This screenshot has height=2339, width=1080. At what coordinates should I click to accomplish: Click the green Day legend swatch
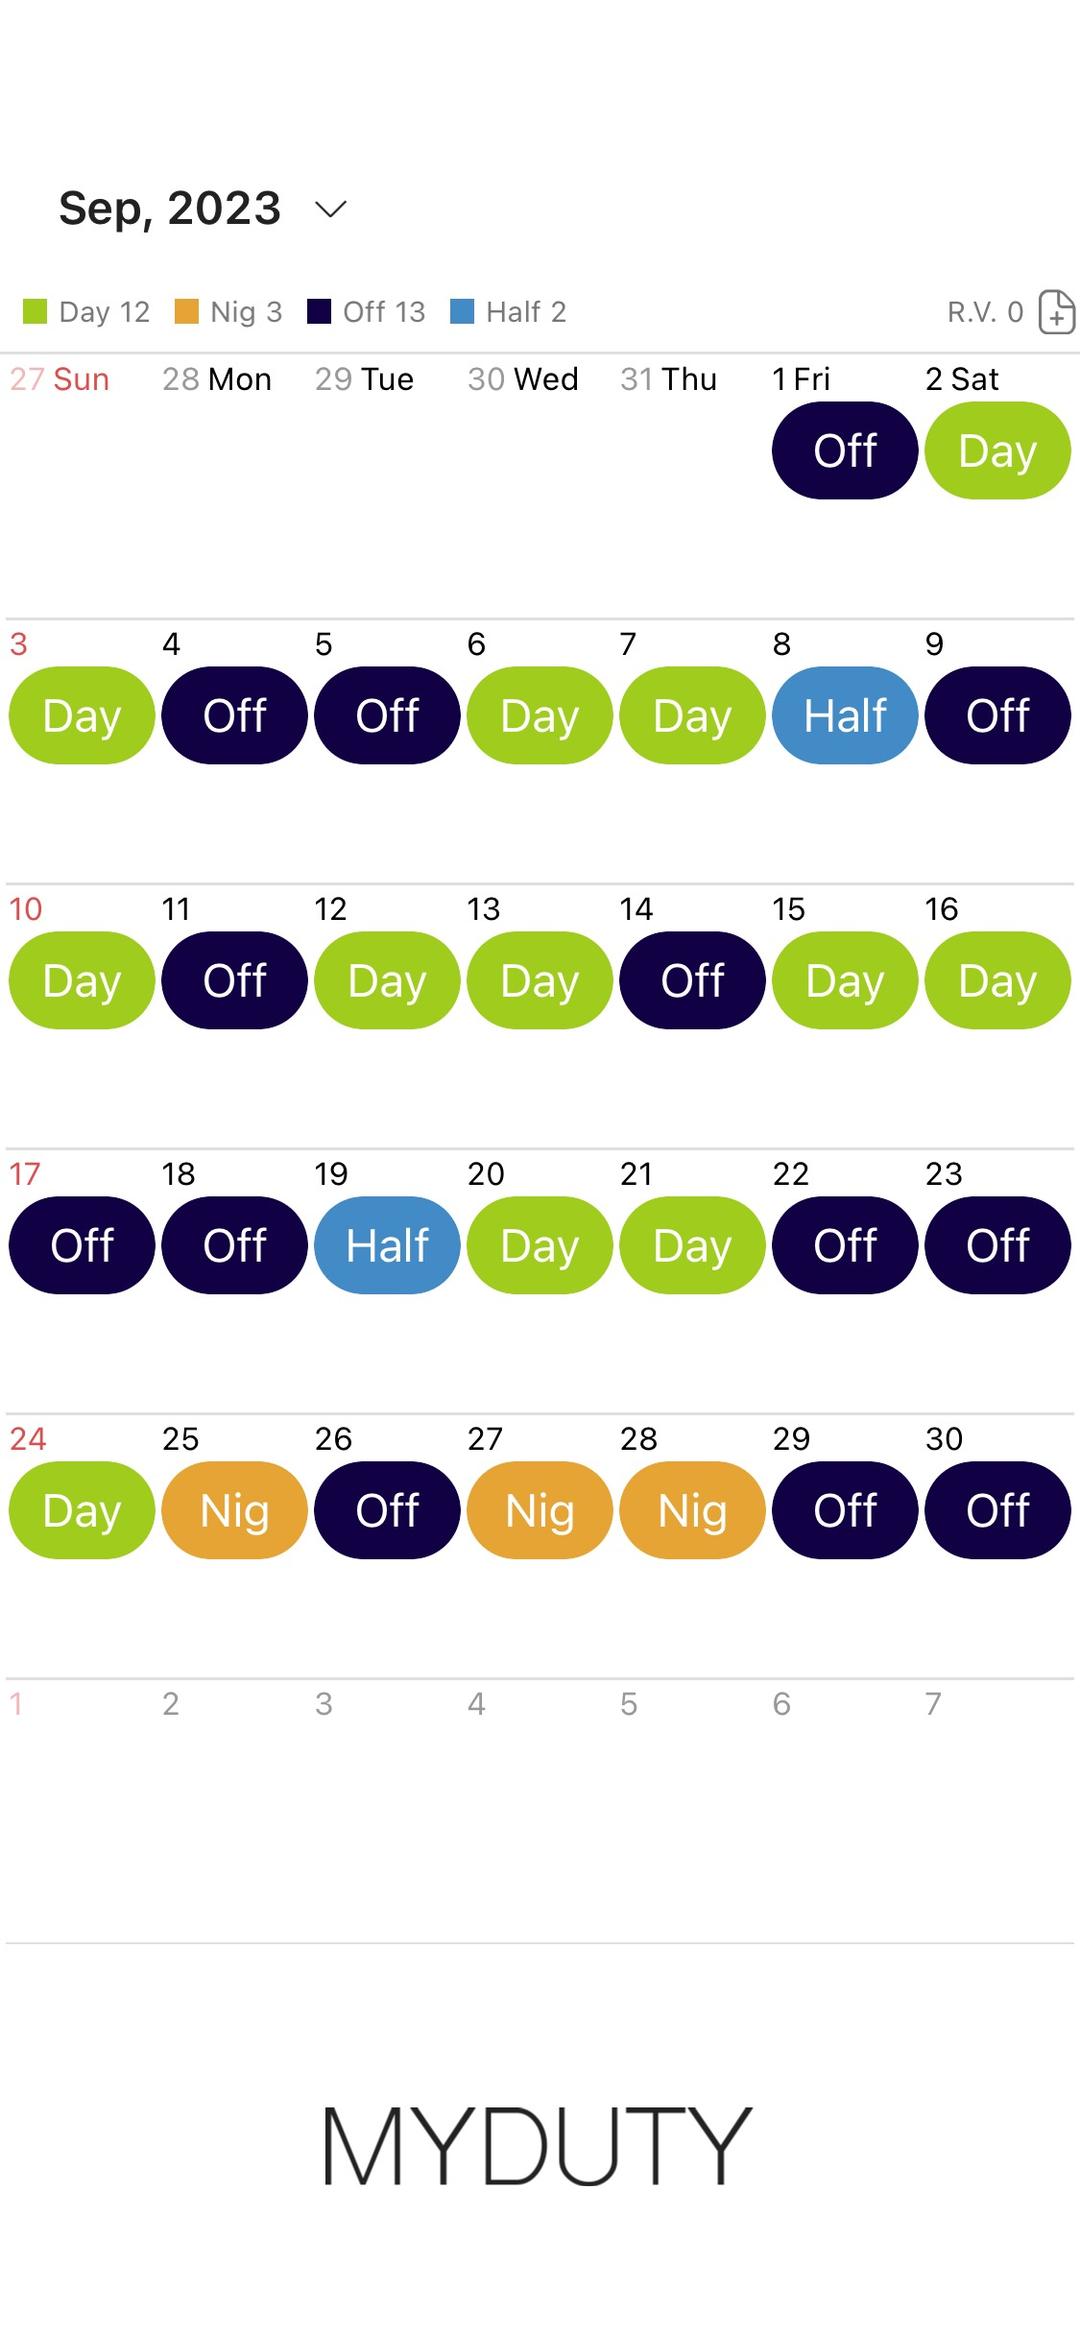pyautogui.click(x=35, y=312)
